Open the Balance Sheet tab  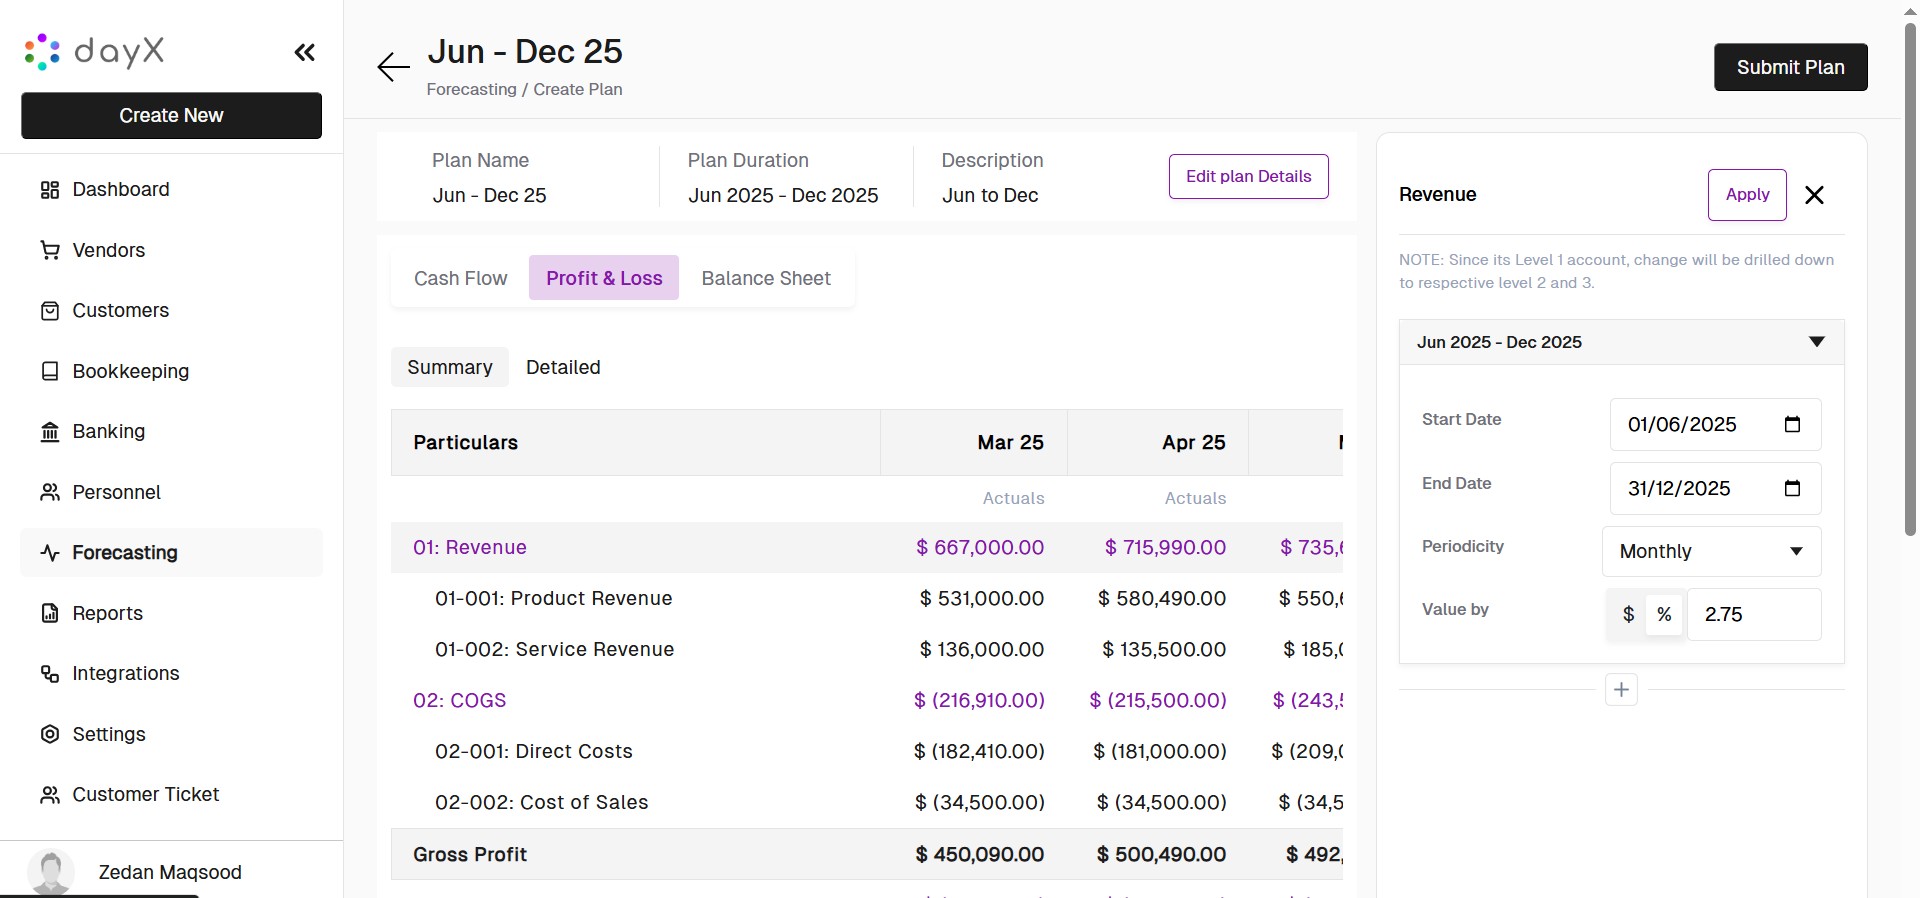tap(766, 279)
